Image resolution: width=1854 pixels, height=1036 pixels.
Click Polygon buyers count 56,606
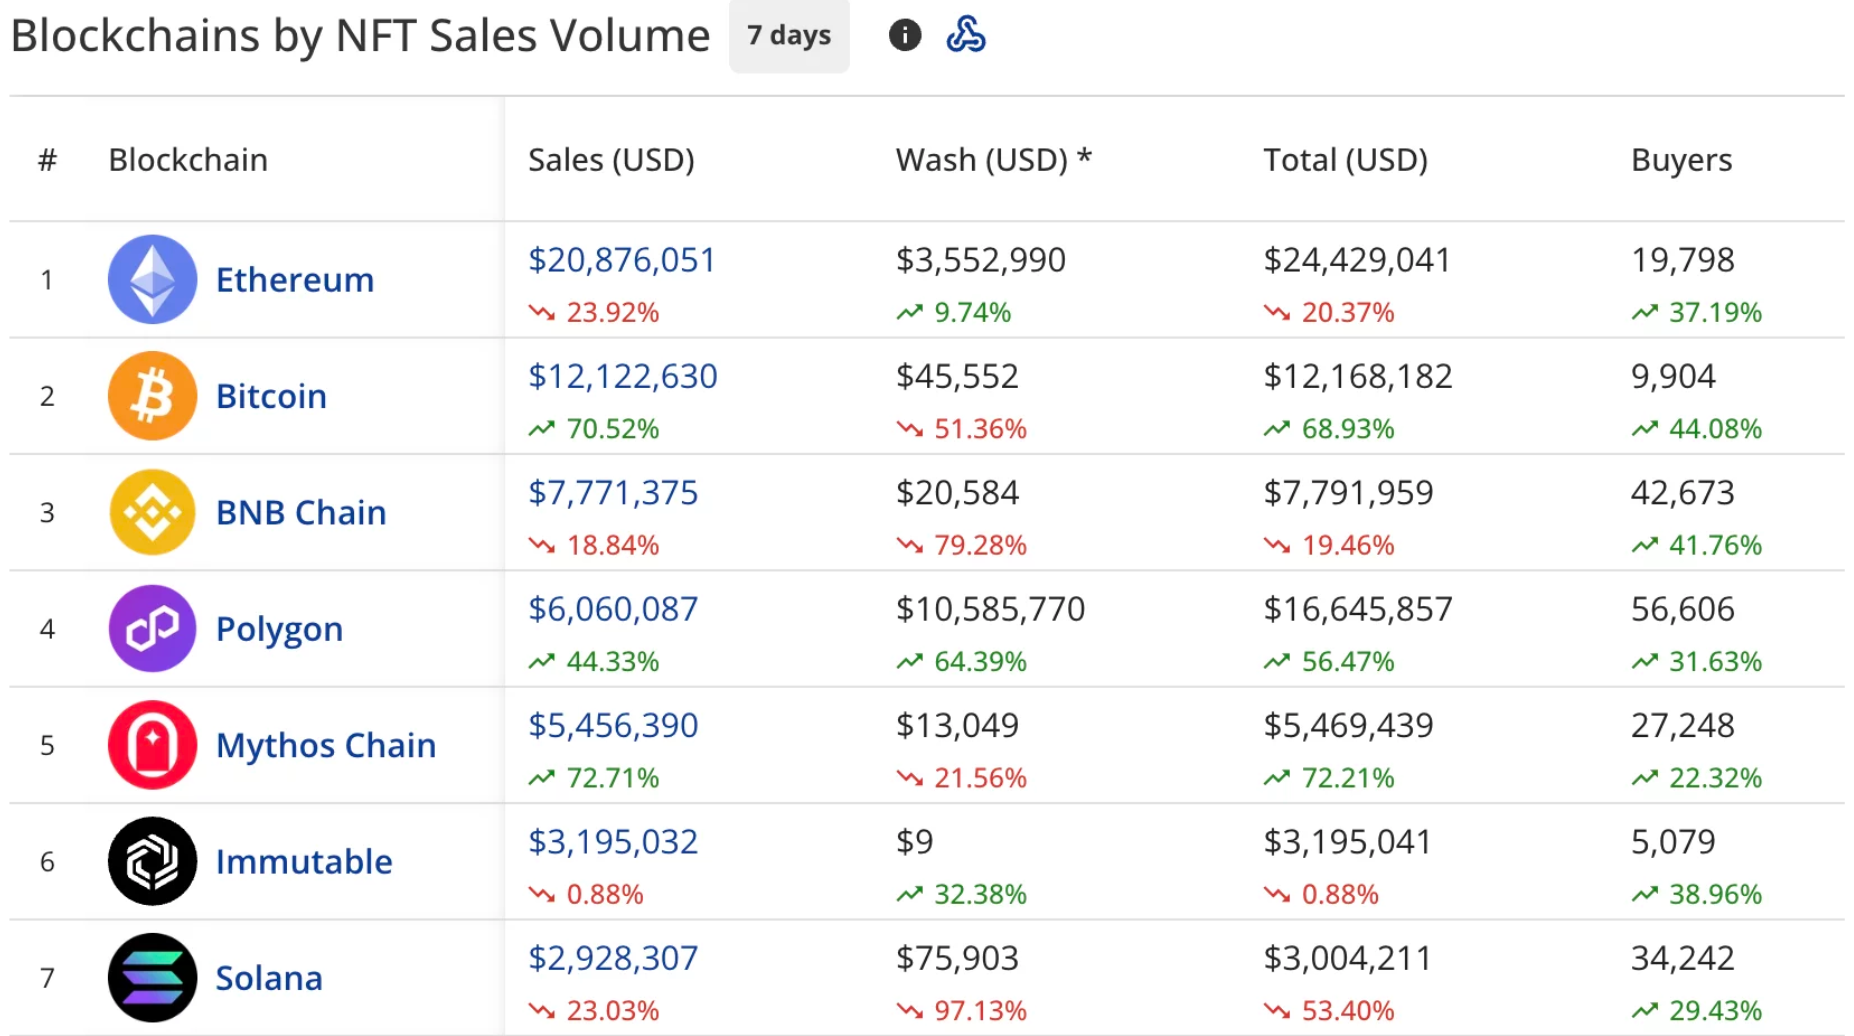(x=1683, y=609)
